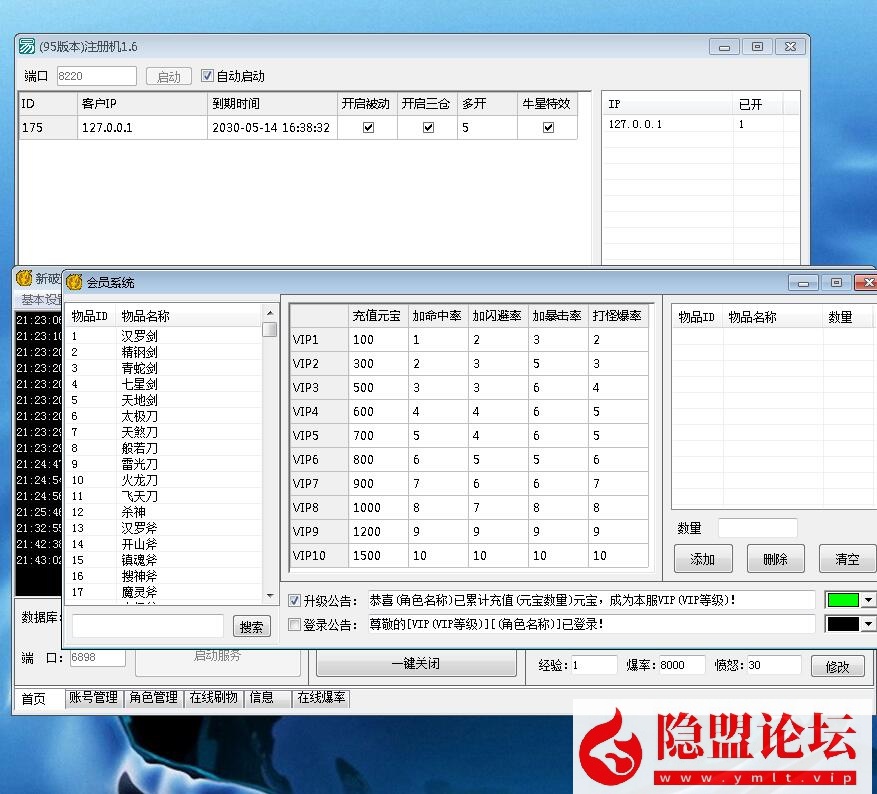Image resolution: width=877 pixels, height=794 pixels.
Task: Click the green color swatch for upgrade announcements
Action: [x=843, y=600]
